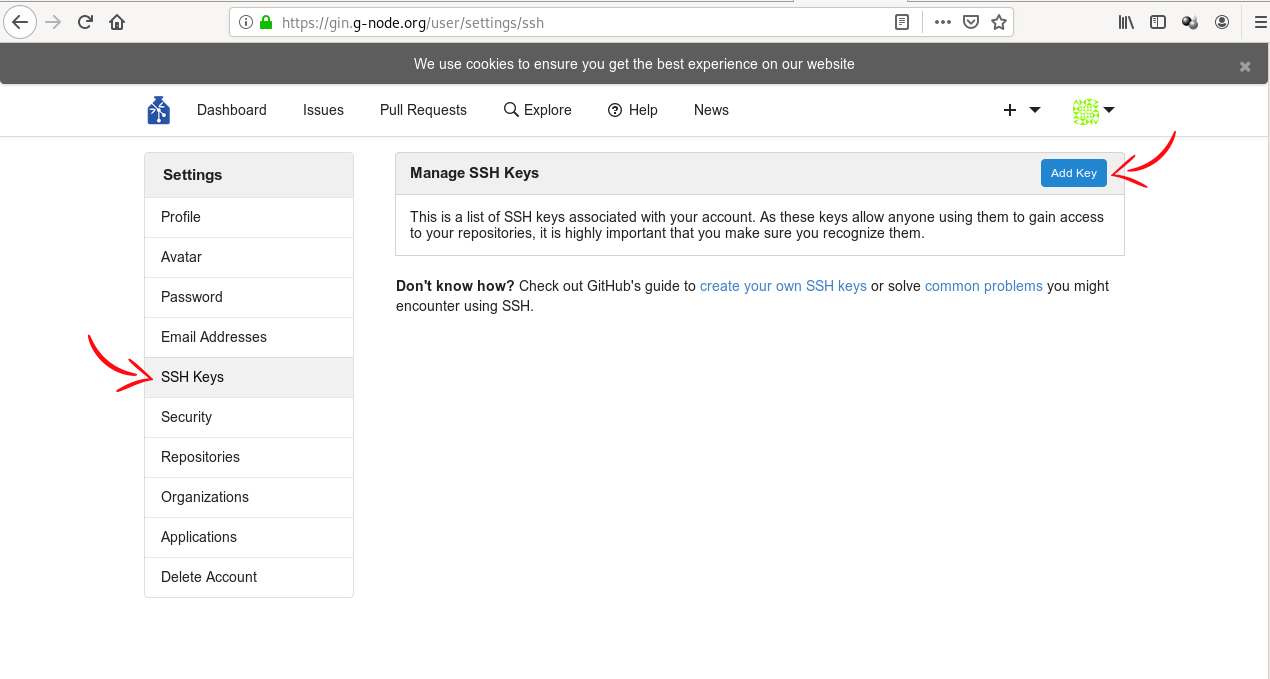The height and width of the screenshot is (679, 1270).
Task: Go to browser home page icon
Action: pyautogui.click(x=117, y=22)
